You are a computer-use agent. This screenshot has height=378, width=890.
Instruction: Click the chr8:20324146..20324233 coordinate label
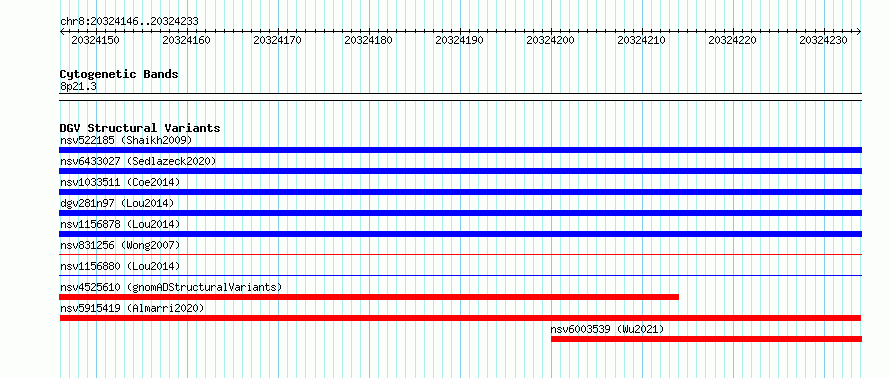coord(129,21)
